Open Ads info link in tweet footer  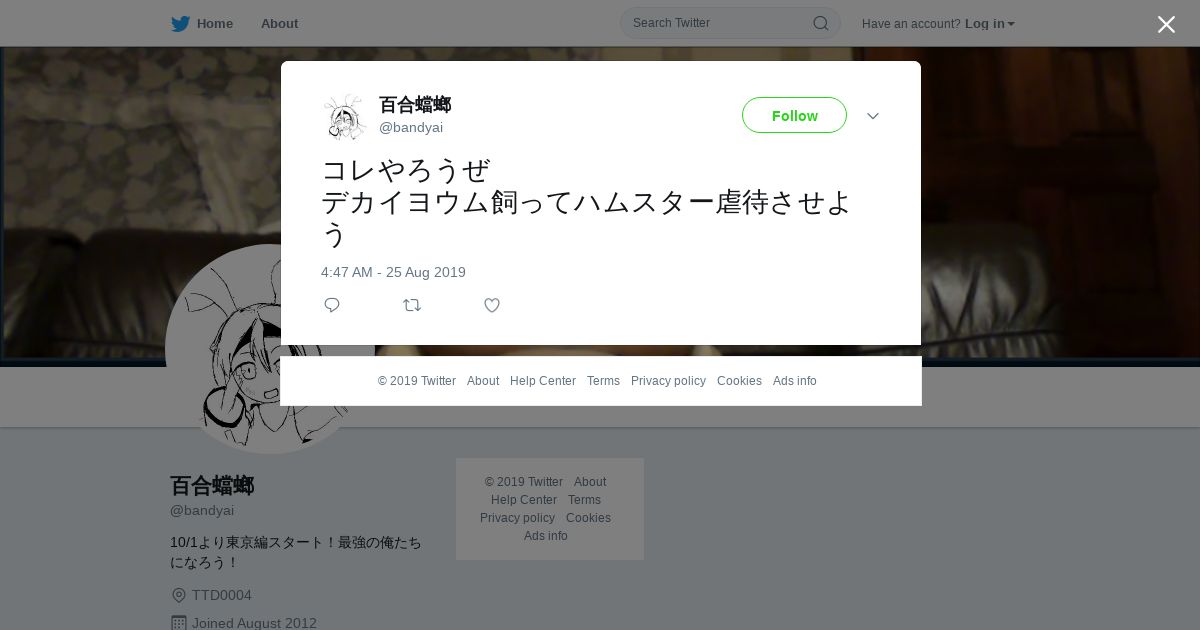(795, 381)
